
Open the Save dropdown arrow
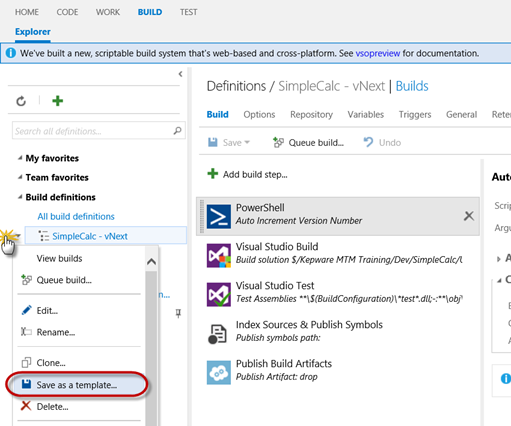click(247, 142)
